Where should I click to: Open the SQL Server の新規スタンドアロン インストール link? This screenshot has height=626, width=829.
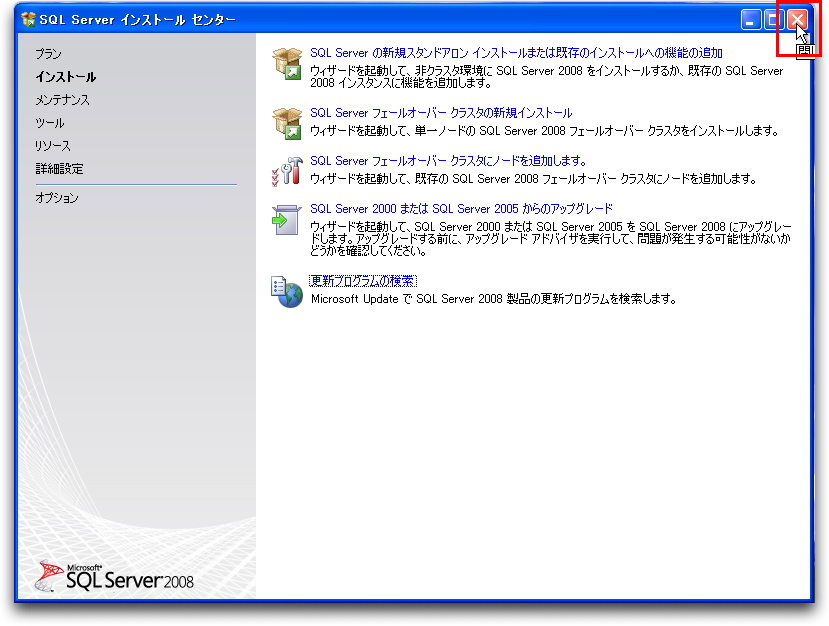pyautogui.click(x=516, y=53)
